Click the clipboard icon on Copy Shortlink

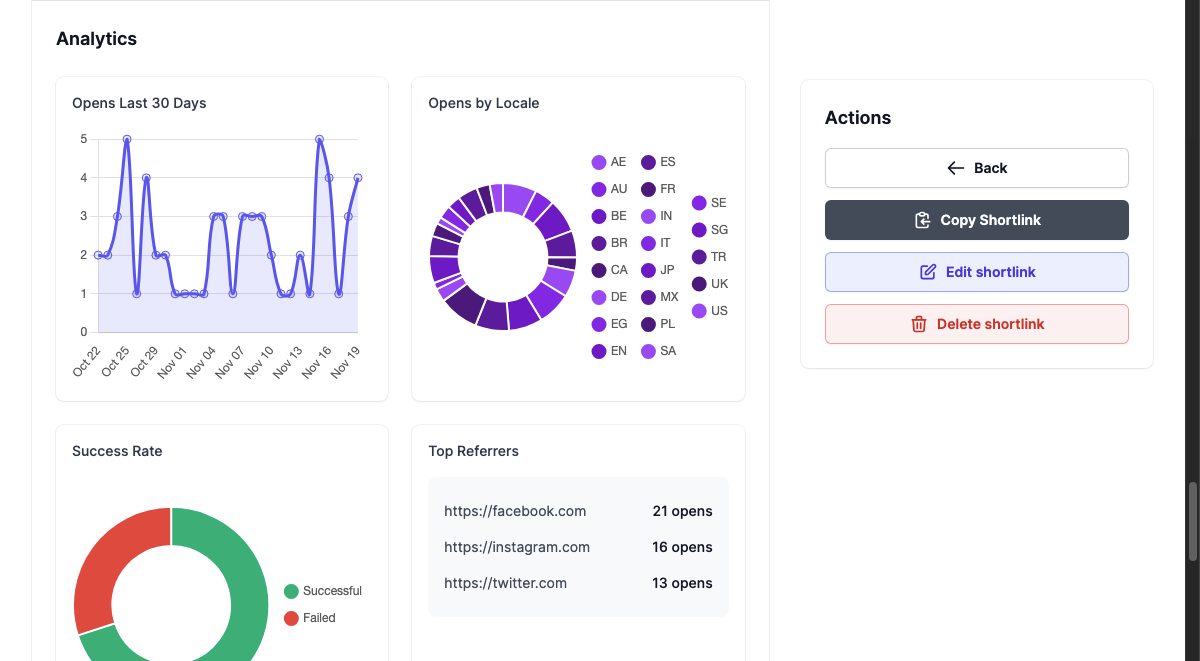(x=923, y=220)
